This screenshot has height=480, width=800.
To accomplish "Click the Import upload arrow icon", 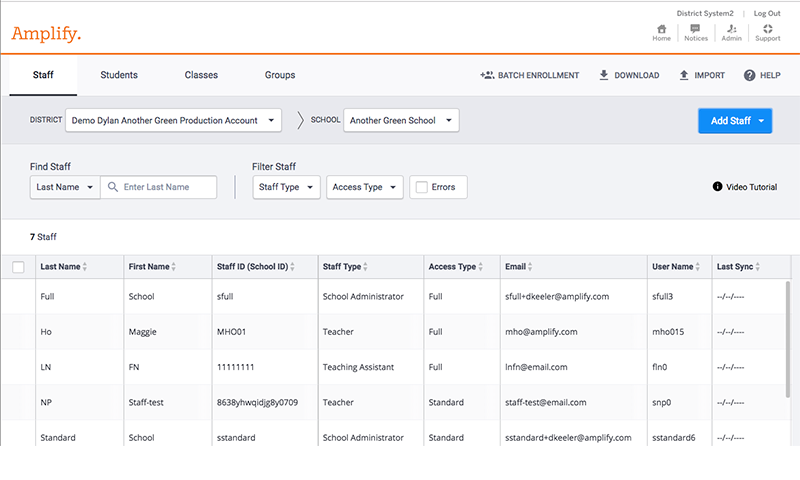I will click(x=684, y=75).
